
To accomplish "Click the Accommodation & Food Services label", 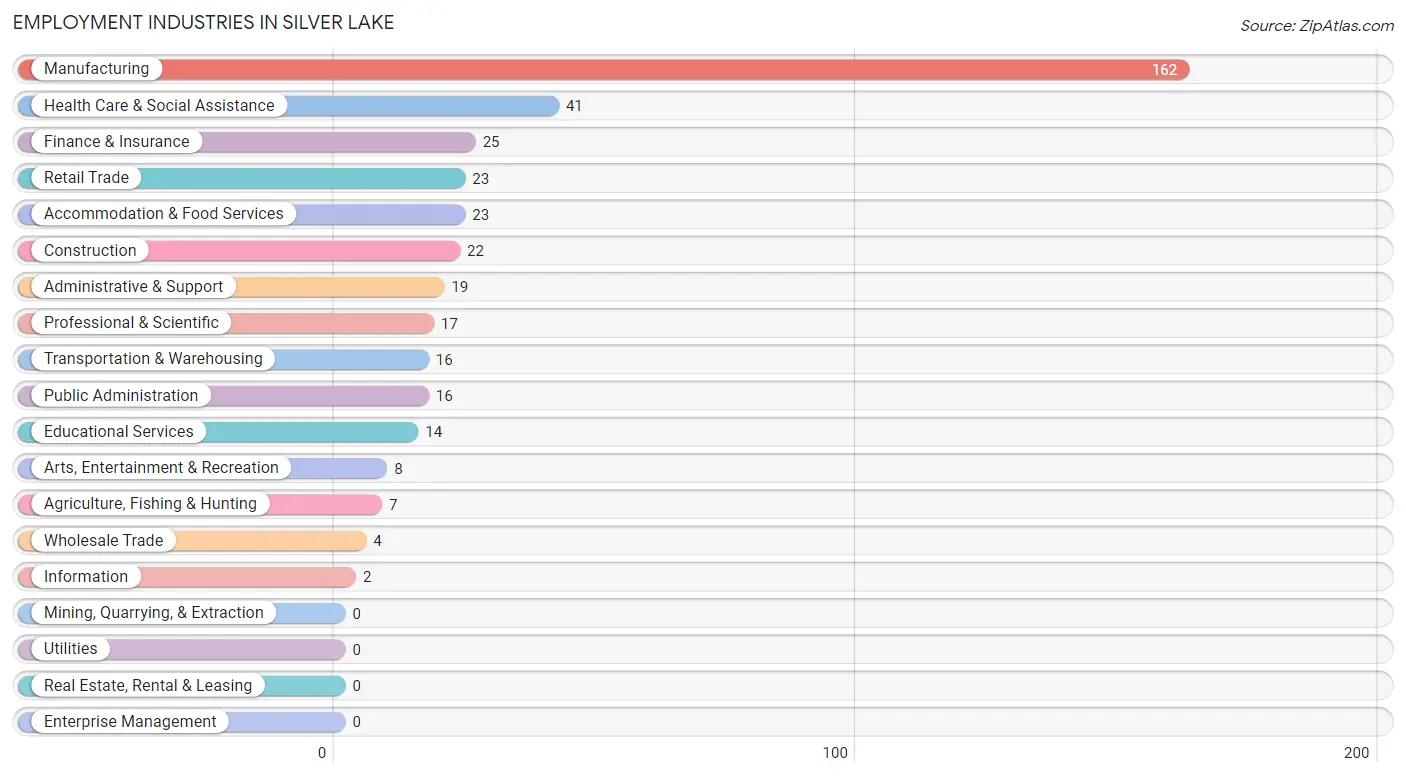I will [x=164, y=214].
